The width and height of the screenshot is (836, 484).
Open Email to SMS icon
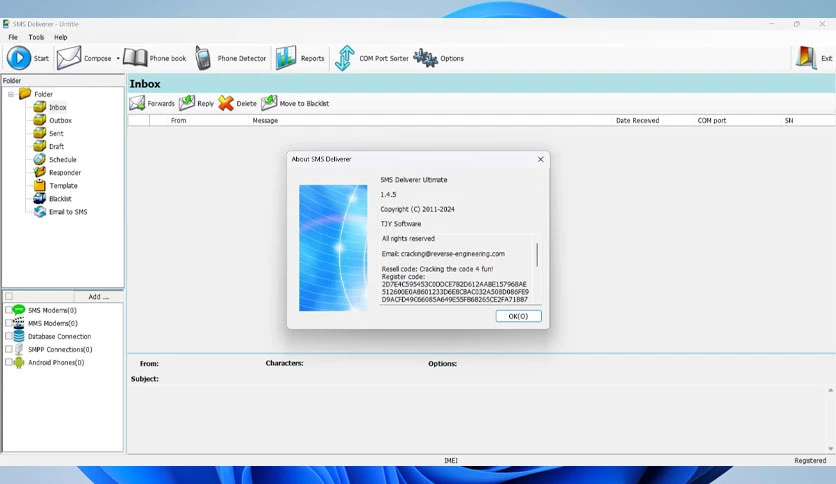click(39, 212)
